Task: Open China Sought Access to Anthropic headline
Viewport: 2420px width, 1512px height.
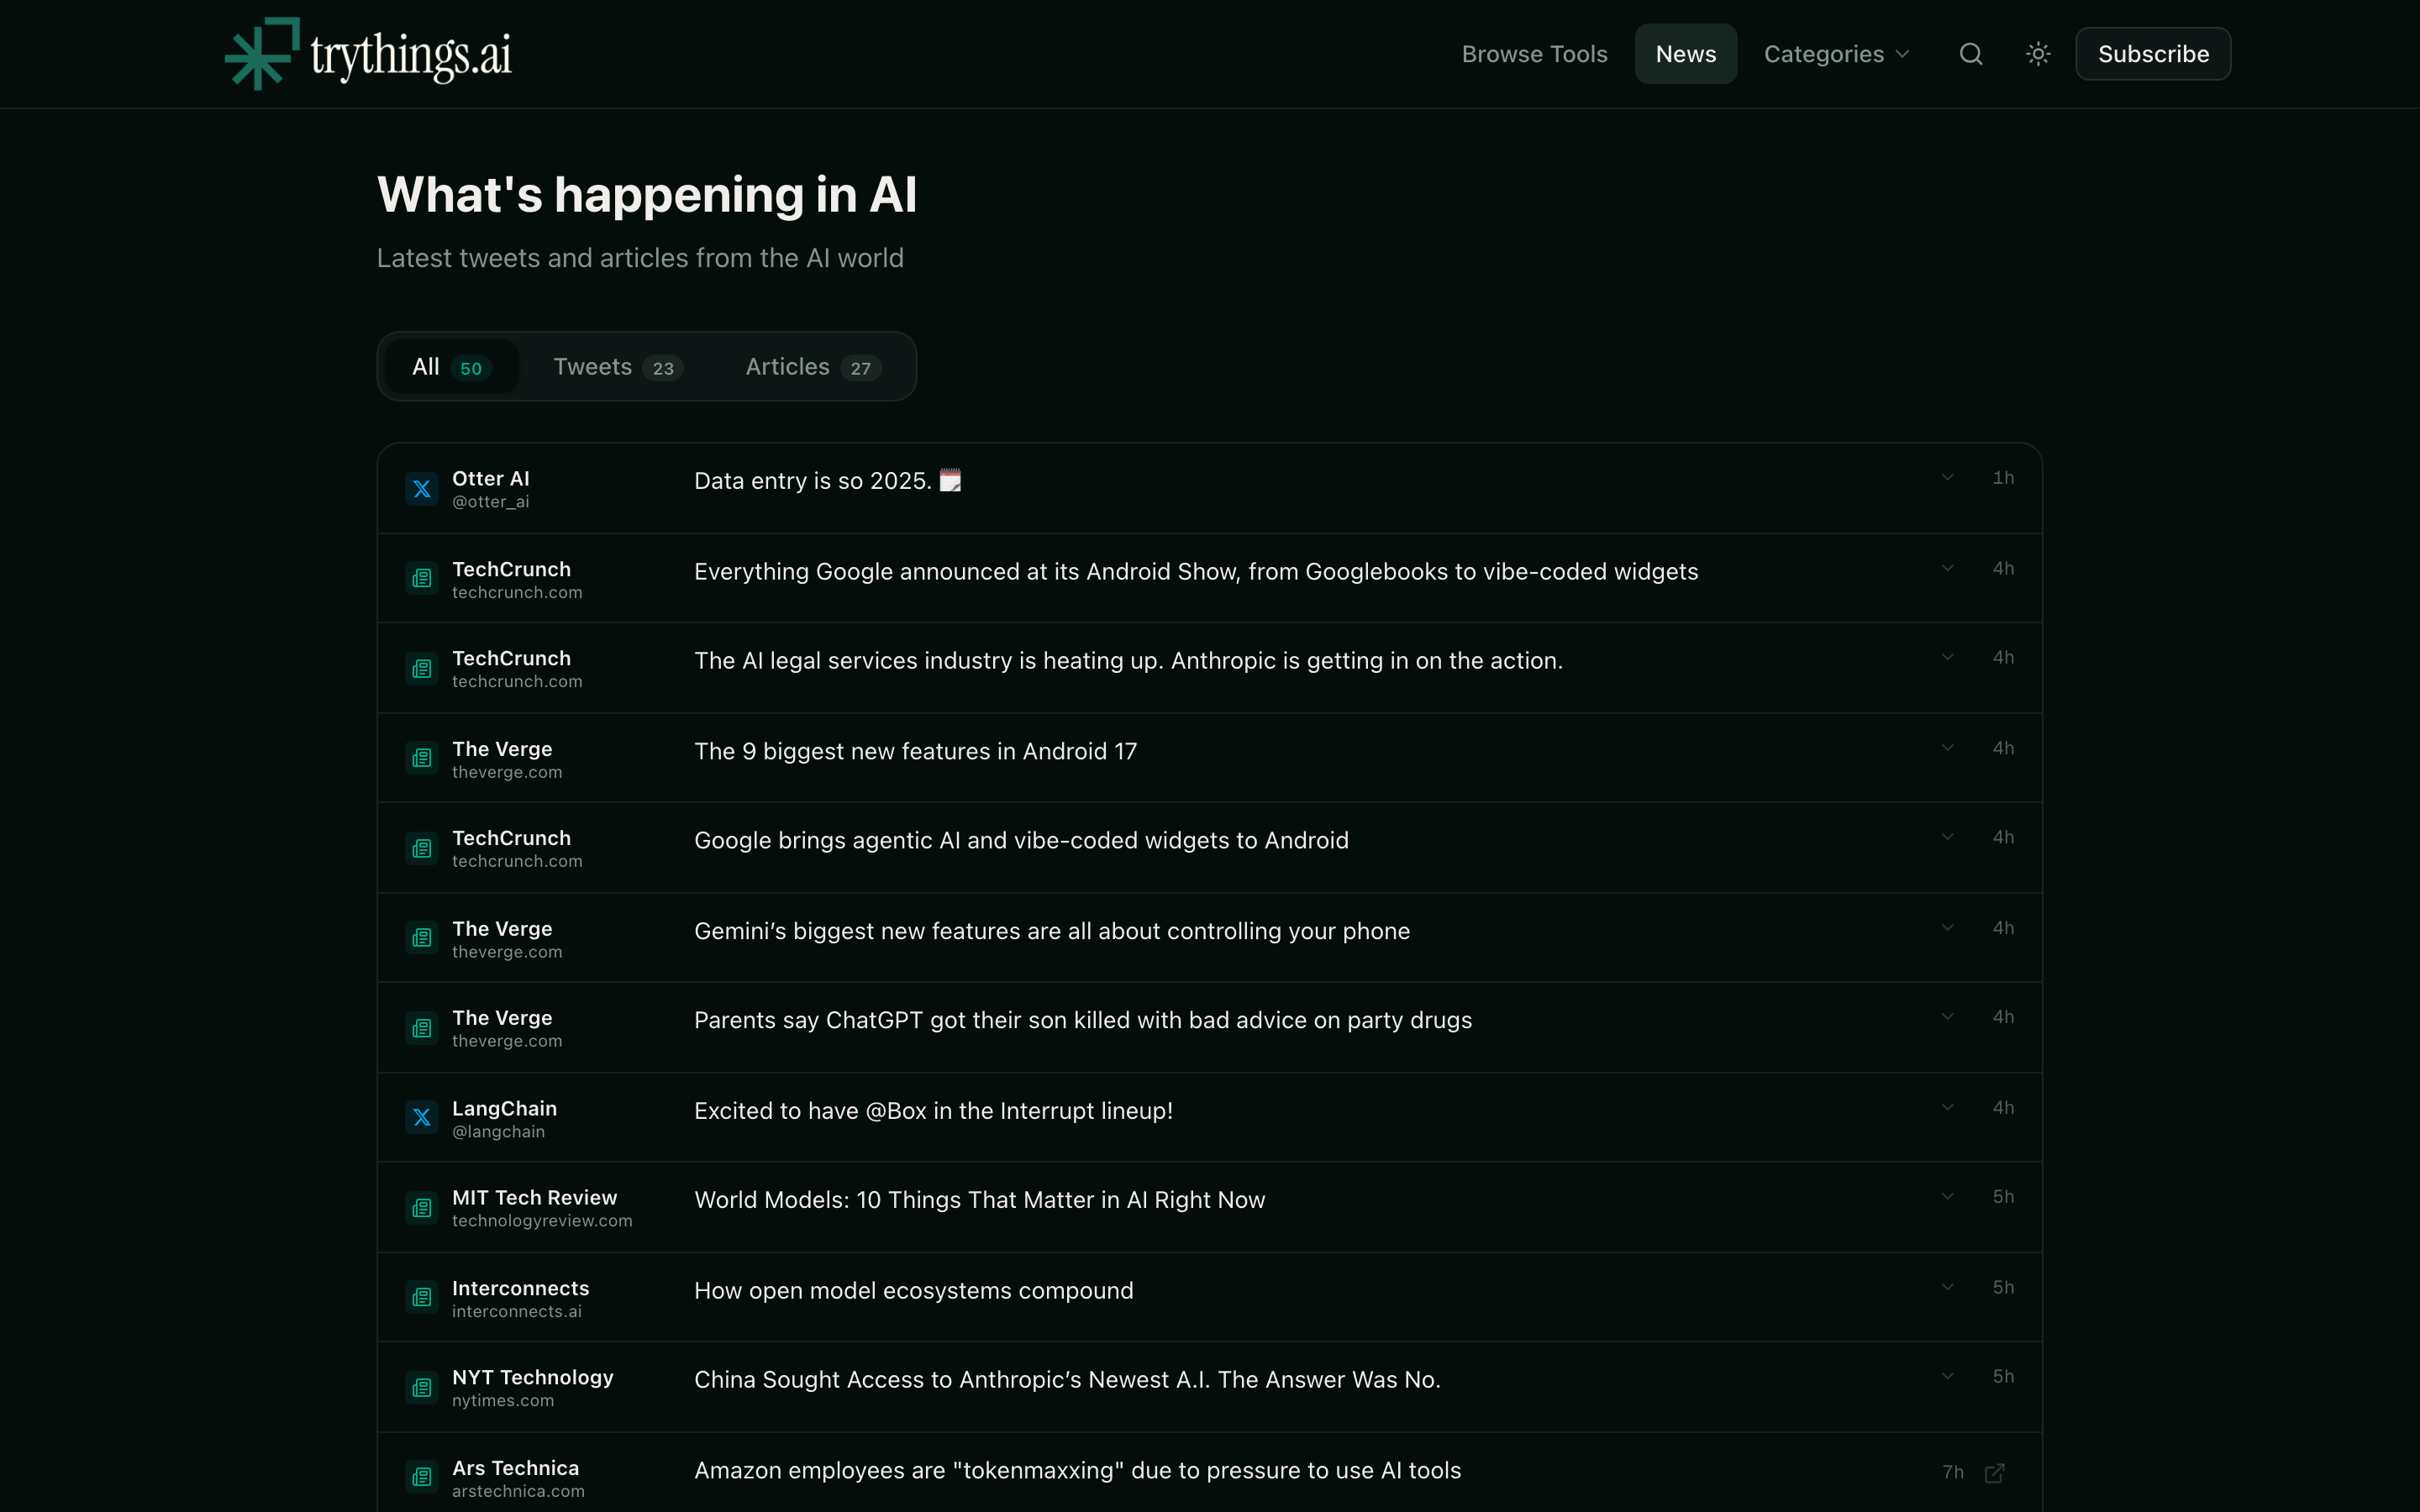Action: (1067, 1380)
